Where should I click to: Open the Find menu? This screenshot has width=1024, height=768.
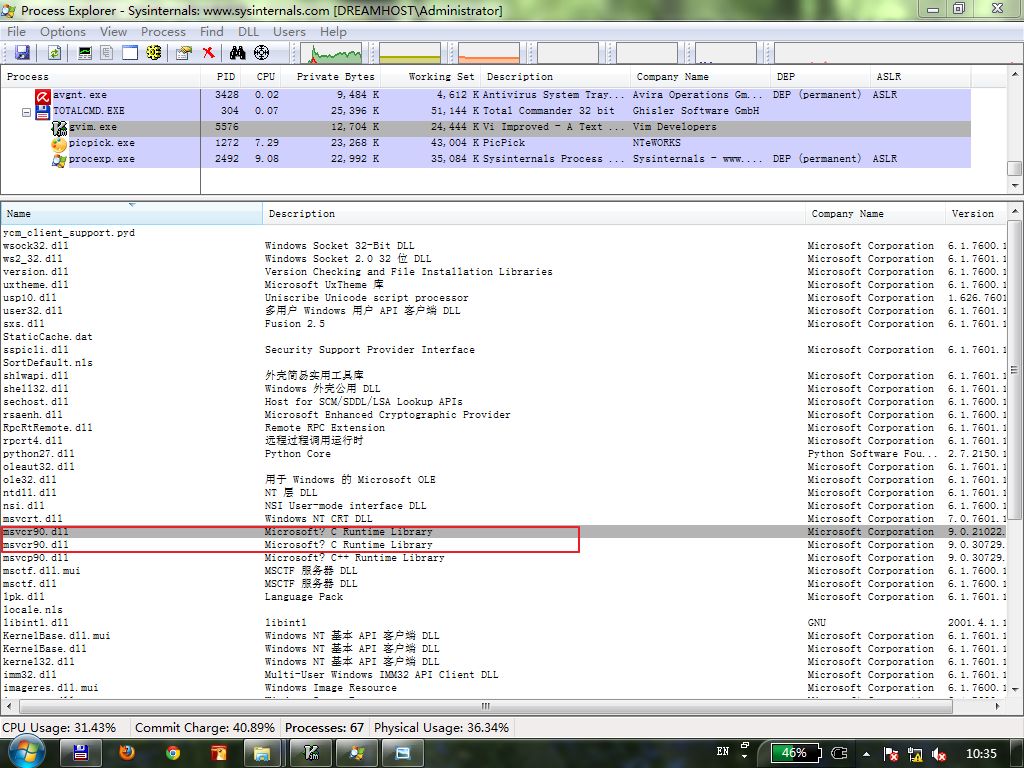coord(211,31)
